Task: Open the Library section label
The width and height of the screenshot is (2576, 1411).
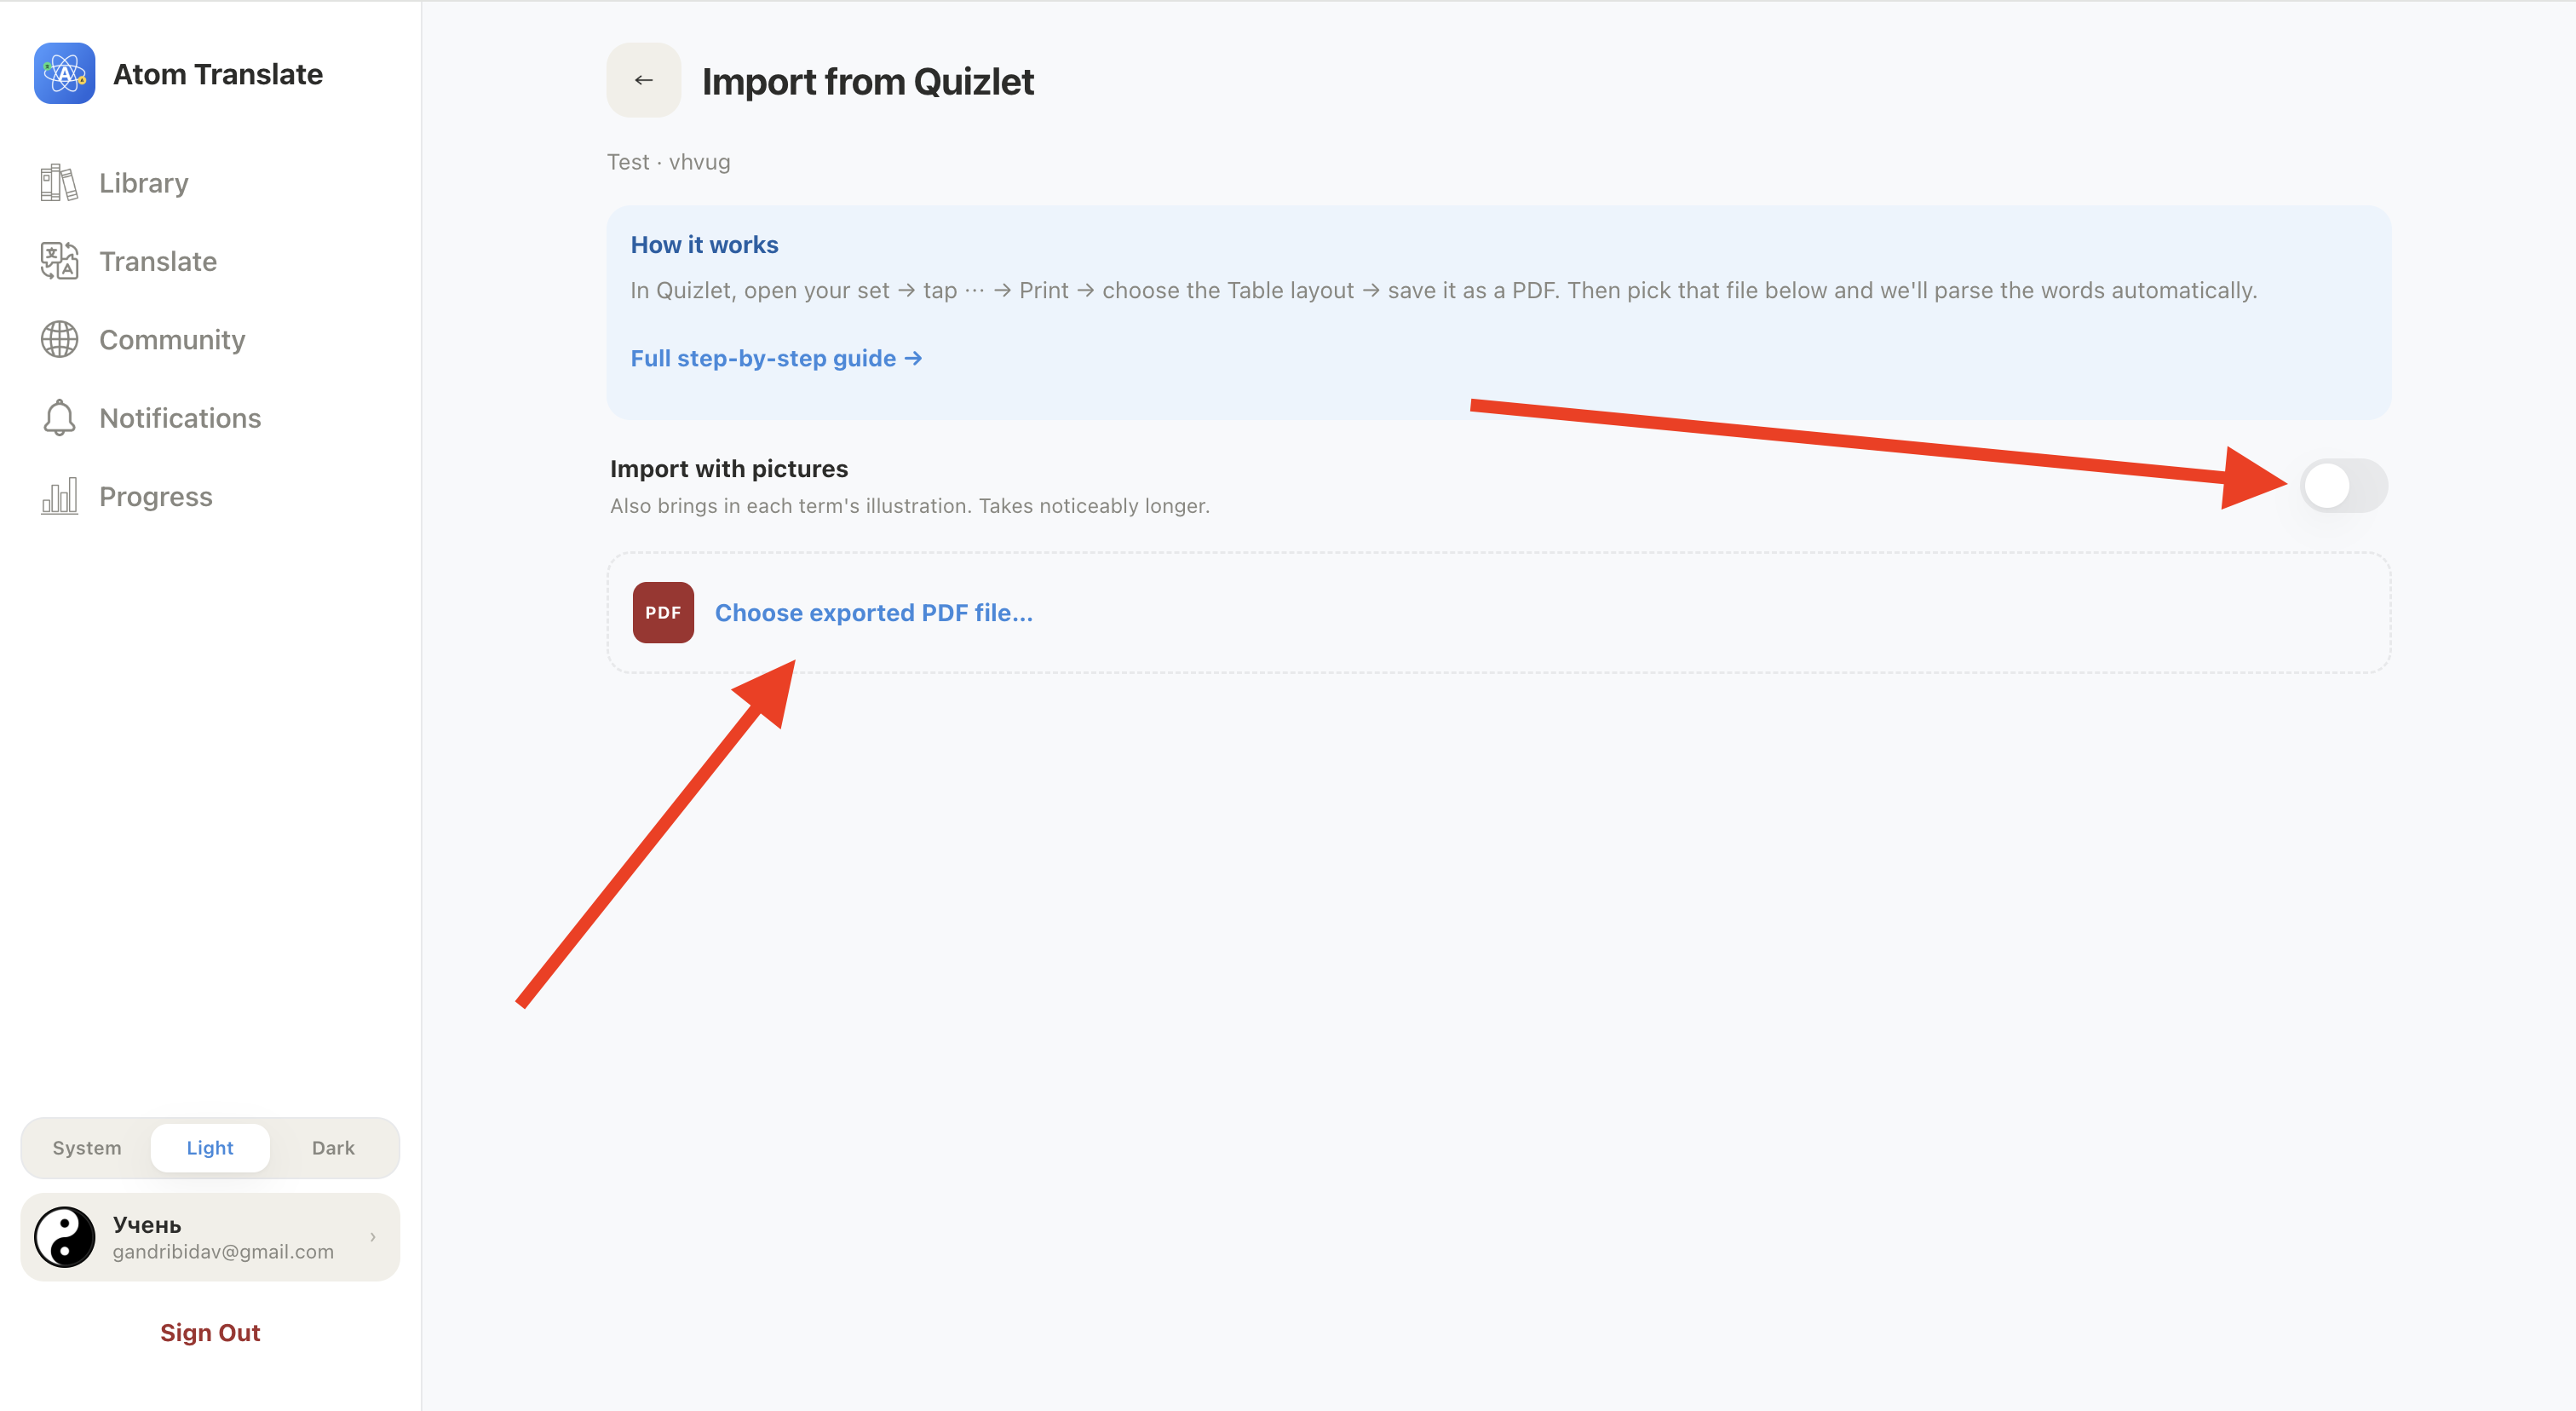Action: pyautogui.click(x=144, y=183)
